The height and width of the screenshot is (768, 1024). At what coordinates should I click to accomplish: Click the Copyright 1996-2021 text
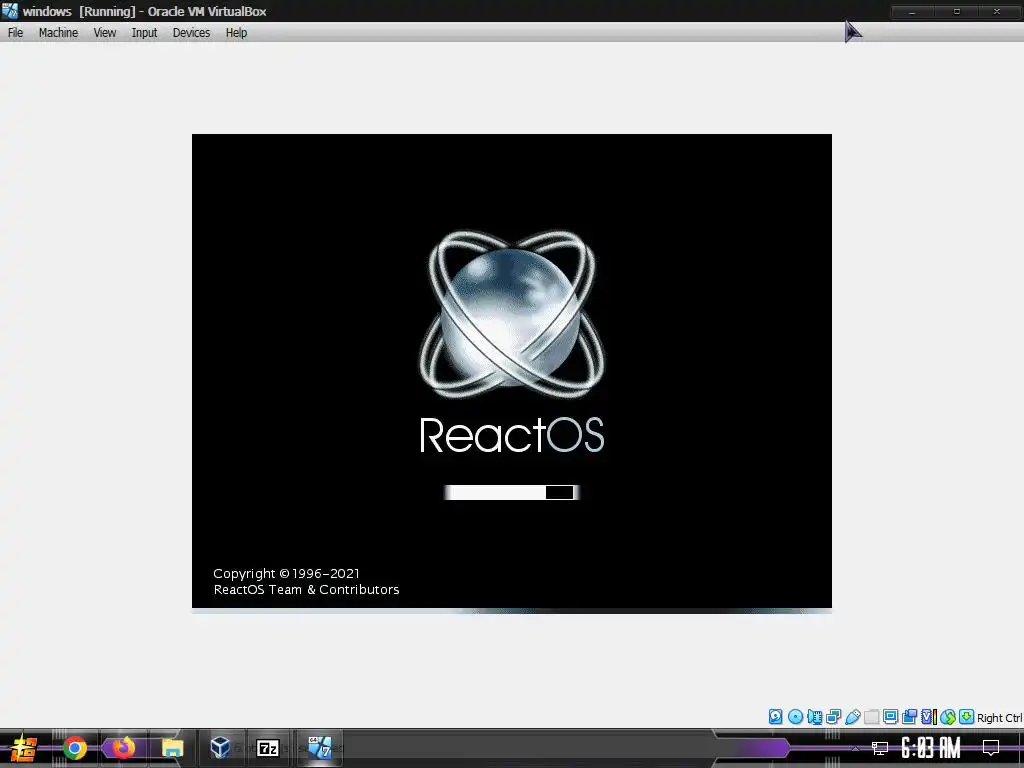286,573
